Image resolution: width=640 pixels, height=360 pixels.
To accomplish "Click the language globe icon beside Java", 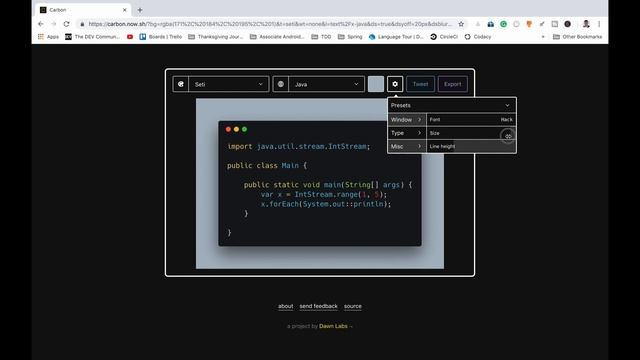I will [x=281, y=84].
